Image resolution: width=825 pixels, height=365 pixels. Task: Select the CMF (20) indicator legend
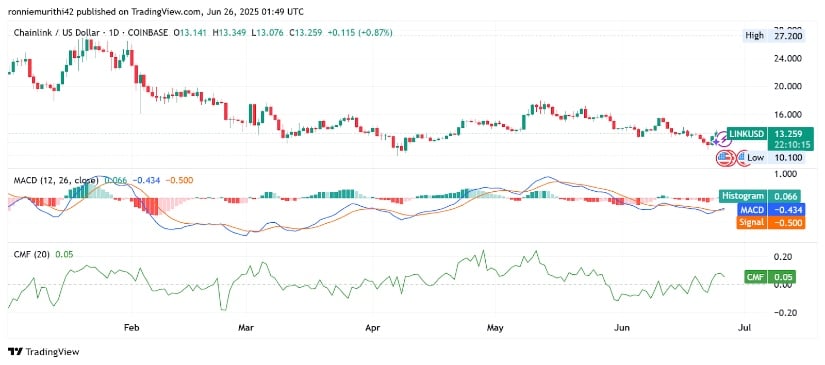(x=31, y=255)
